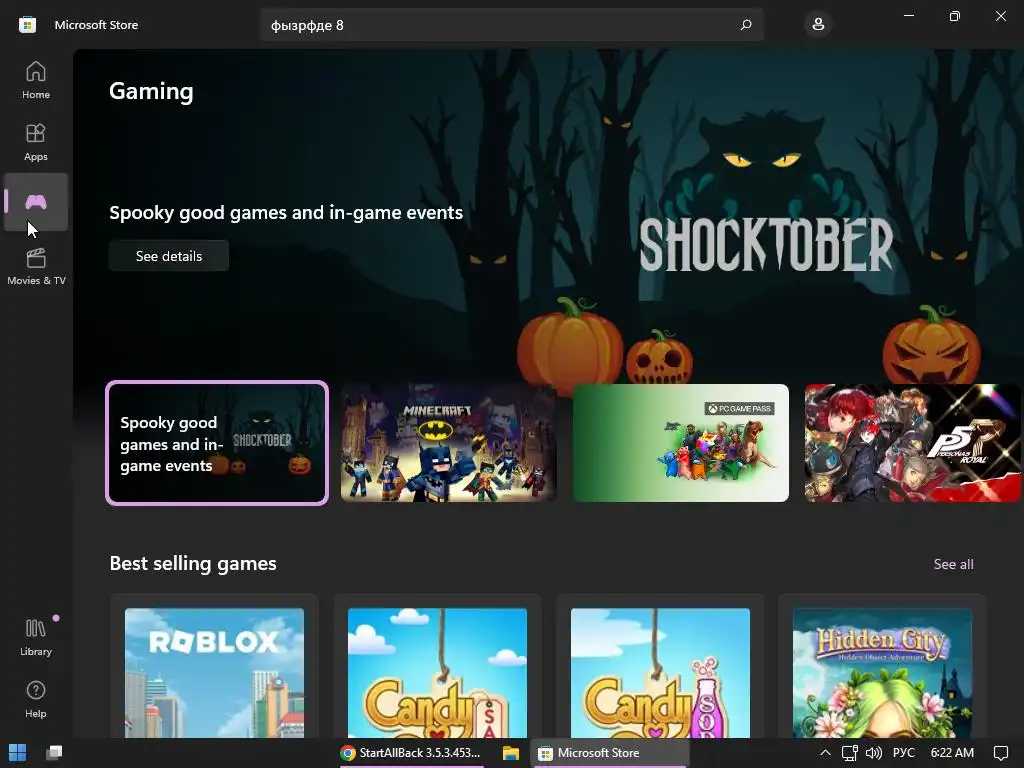Go to Apps section
The height and width of the screenshot is (768, 1024).
(x=36, y=142)
